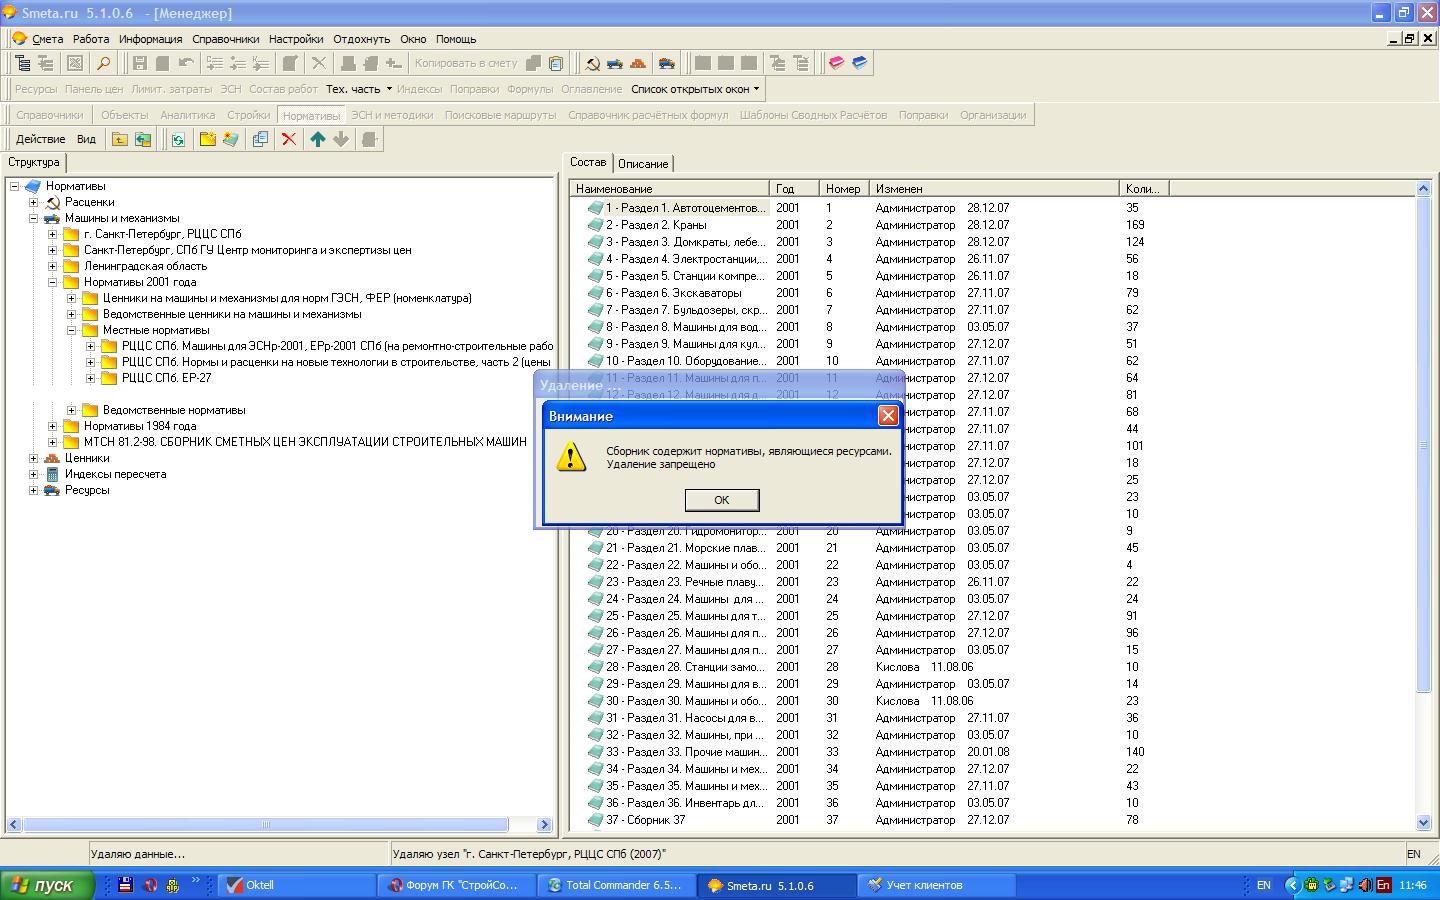Click the save diskette icon in toolbar
The image size is (1440, 900).
(140, 63)
